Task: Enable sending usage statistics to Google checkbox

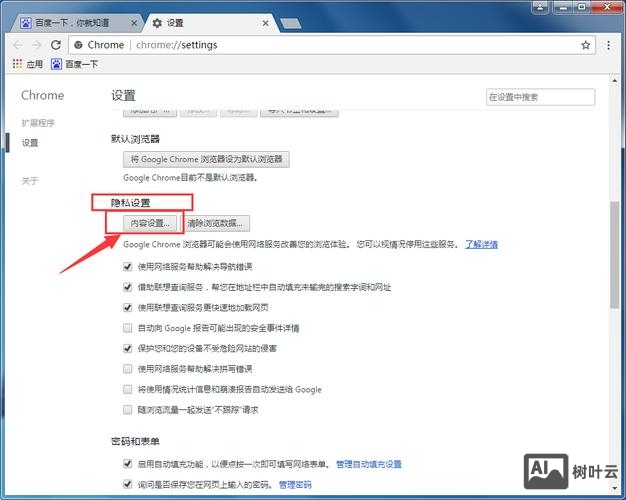Action: [x=127, y=389]
